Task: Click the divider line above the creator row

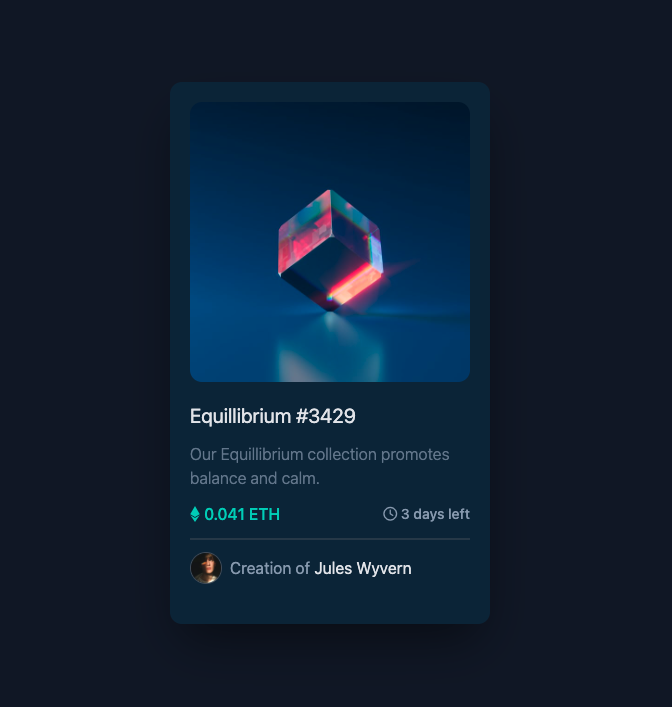Action: pos(330,539)
